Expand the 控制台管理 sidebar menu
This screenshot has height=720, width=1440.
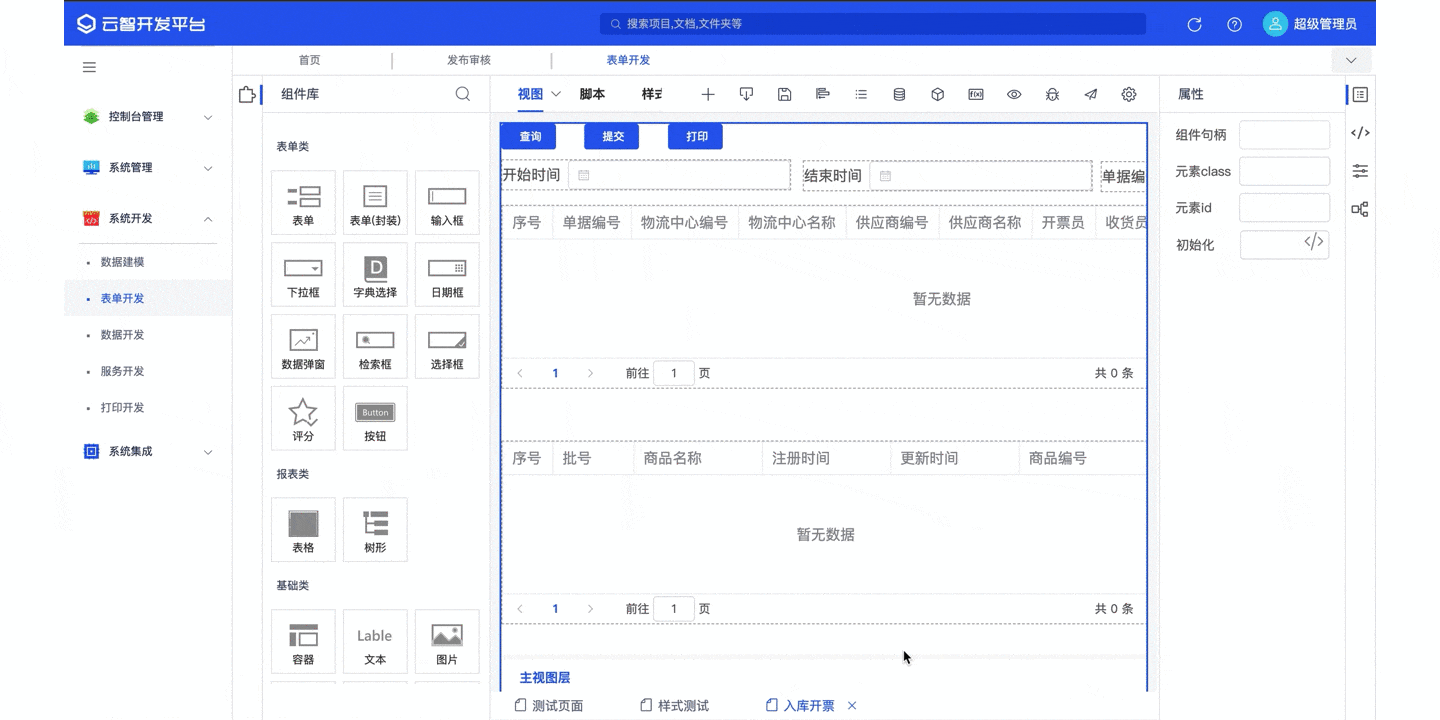pyautogui.click(x=148, y=117)
